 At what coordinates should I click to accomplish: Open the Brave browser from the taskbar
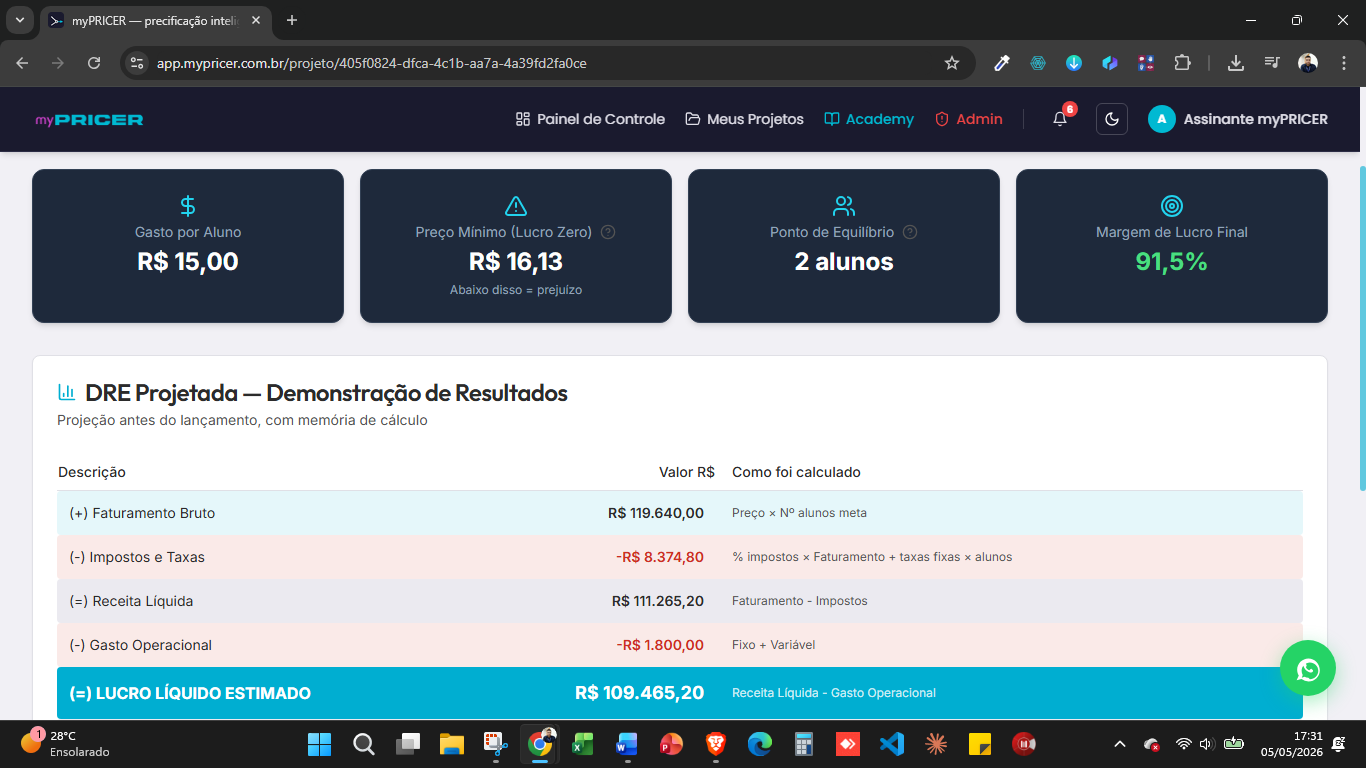pyautogui.click(x=715, y=744)
